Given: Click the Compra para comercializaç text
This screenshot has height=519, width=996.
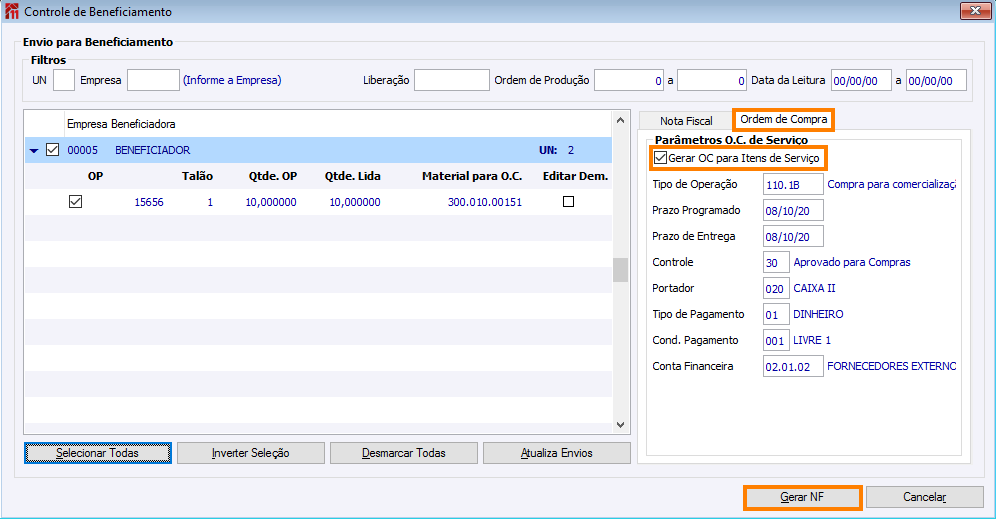Looking at the screenshot, I should pos(891,184).
